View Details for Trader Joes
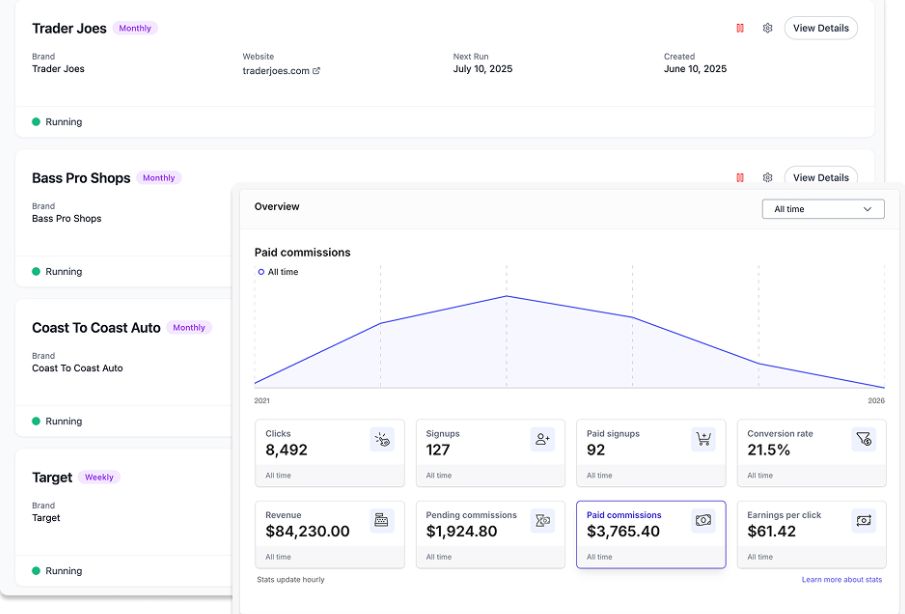 pyautogui.click(x=820, y=28)
